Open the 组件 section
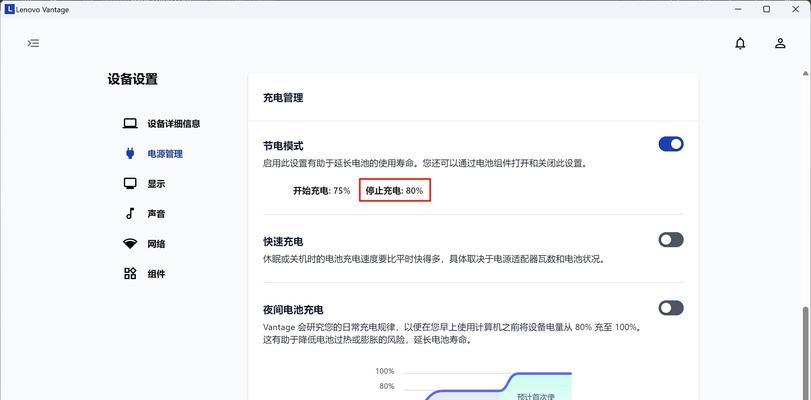Image resolution: width=811 pixels, height=400 pixels. point(156,274)
